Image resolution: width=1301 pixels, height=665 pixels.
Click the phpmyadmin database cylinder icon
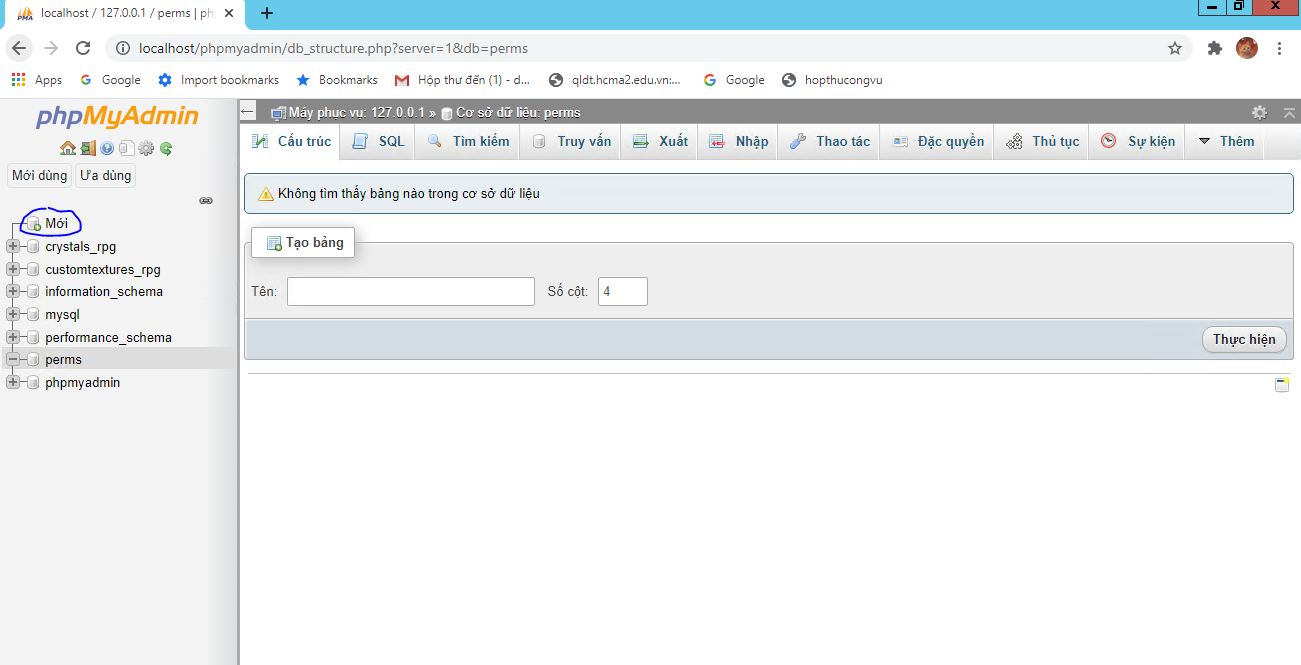pyautogui.click(x=33, y=383)
